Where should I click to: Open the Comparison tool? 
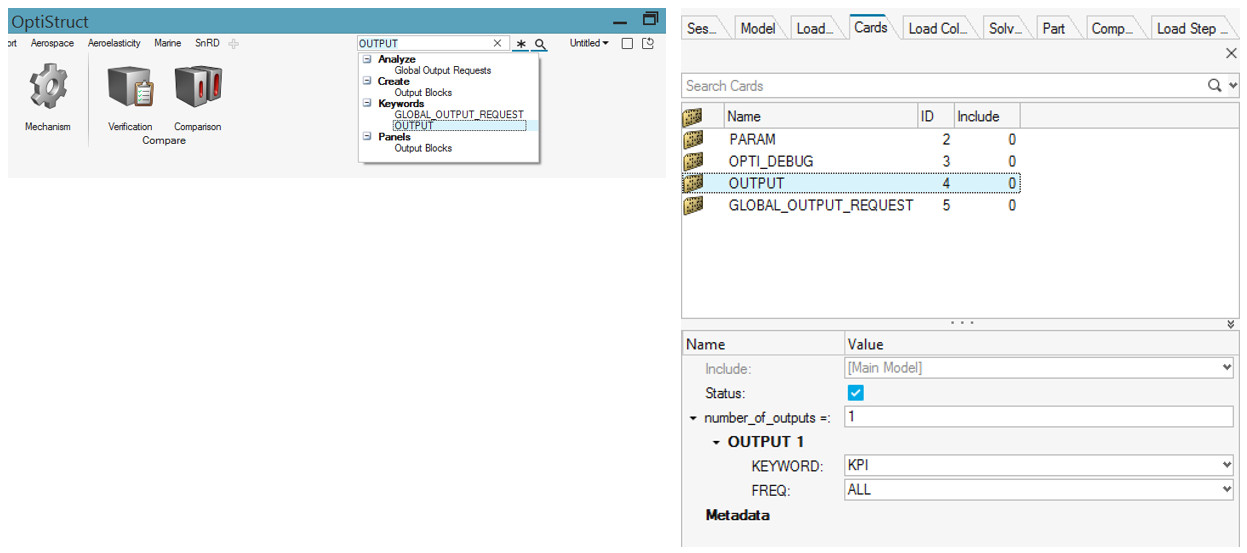197,89
